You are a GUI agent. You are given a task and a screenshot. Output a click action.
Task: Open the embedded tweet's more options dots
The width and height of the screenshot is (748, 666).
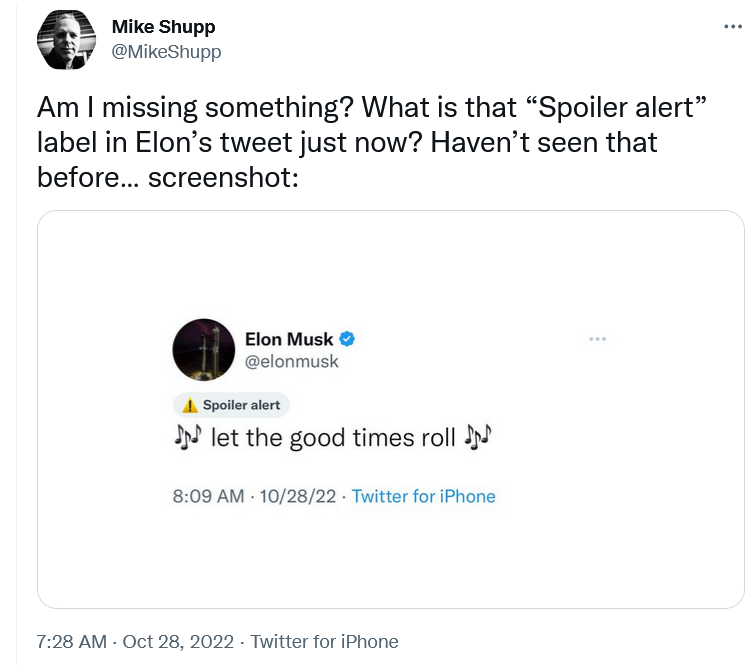coord(597,339)
